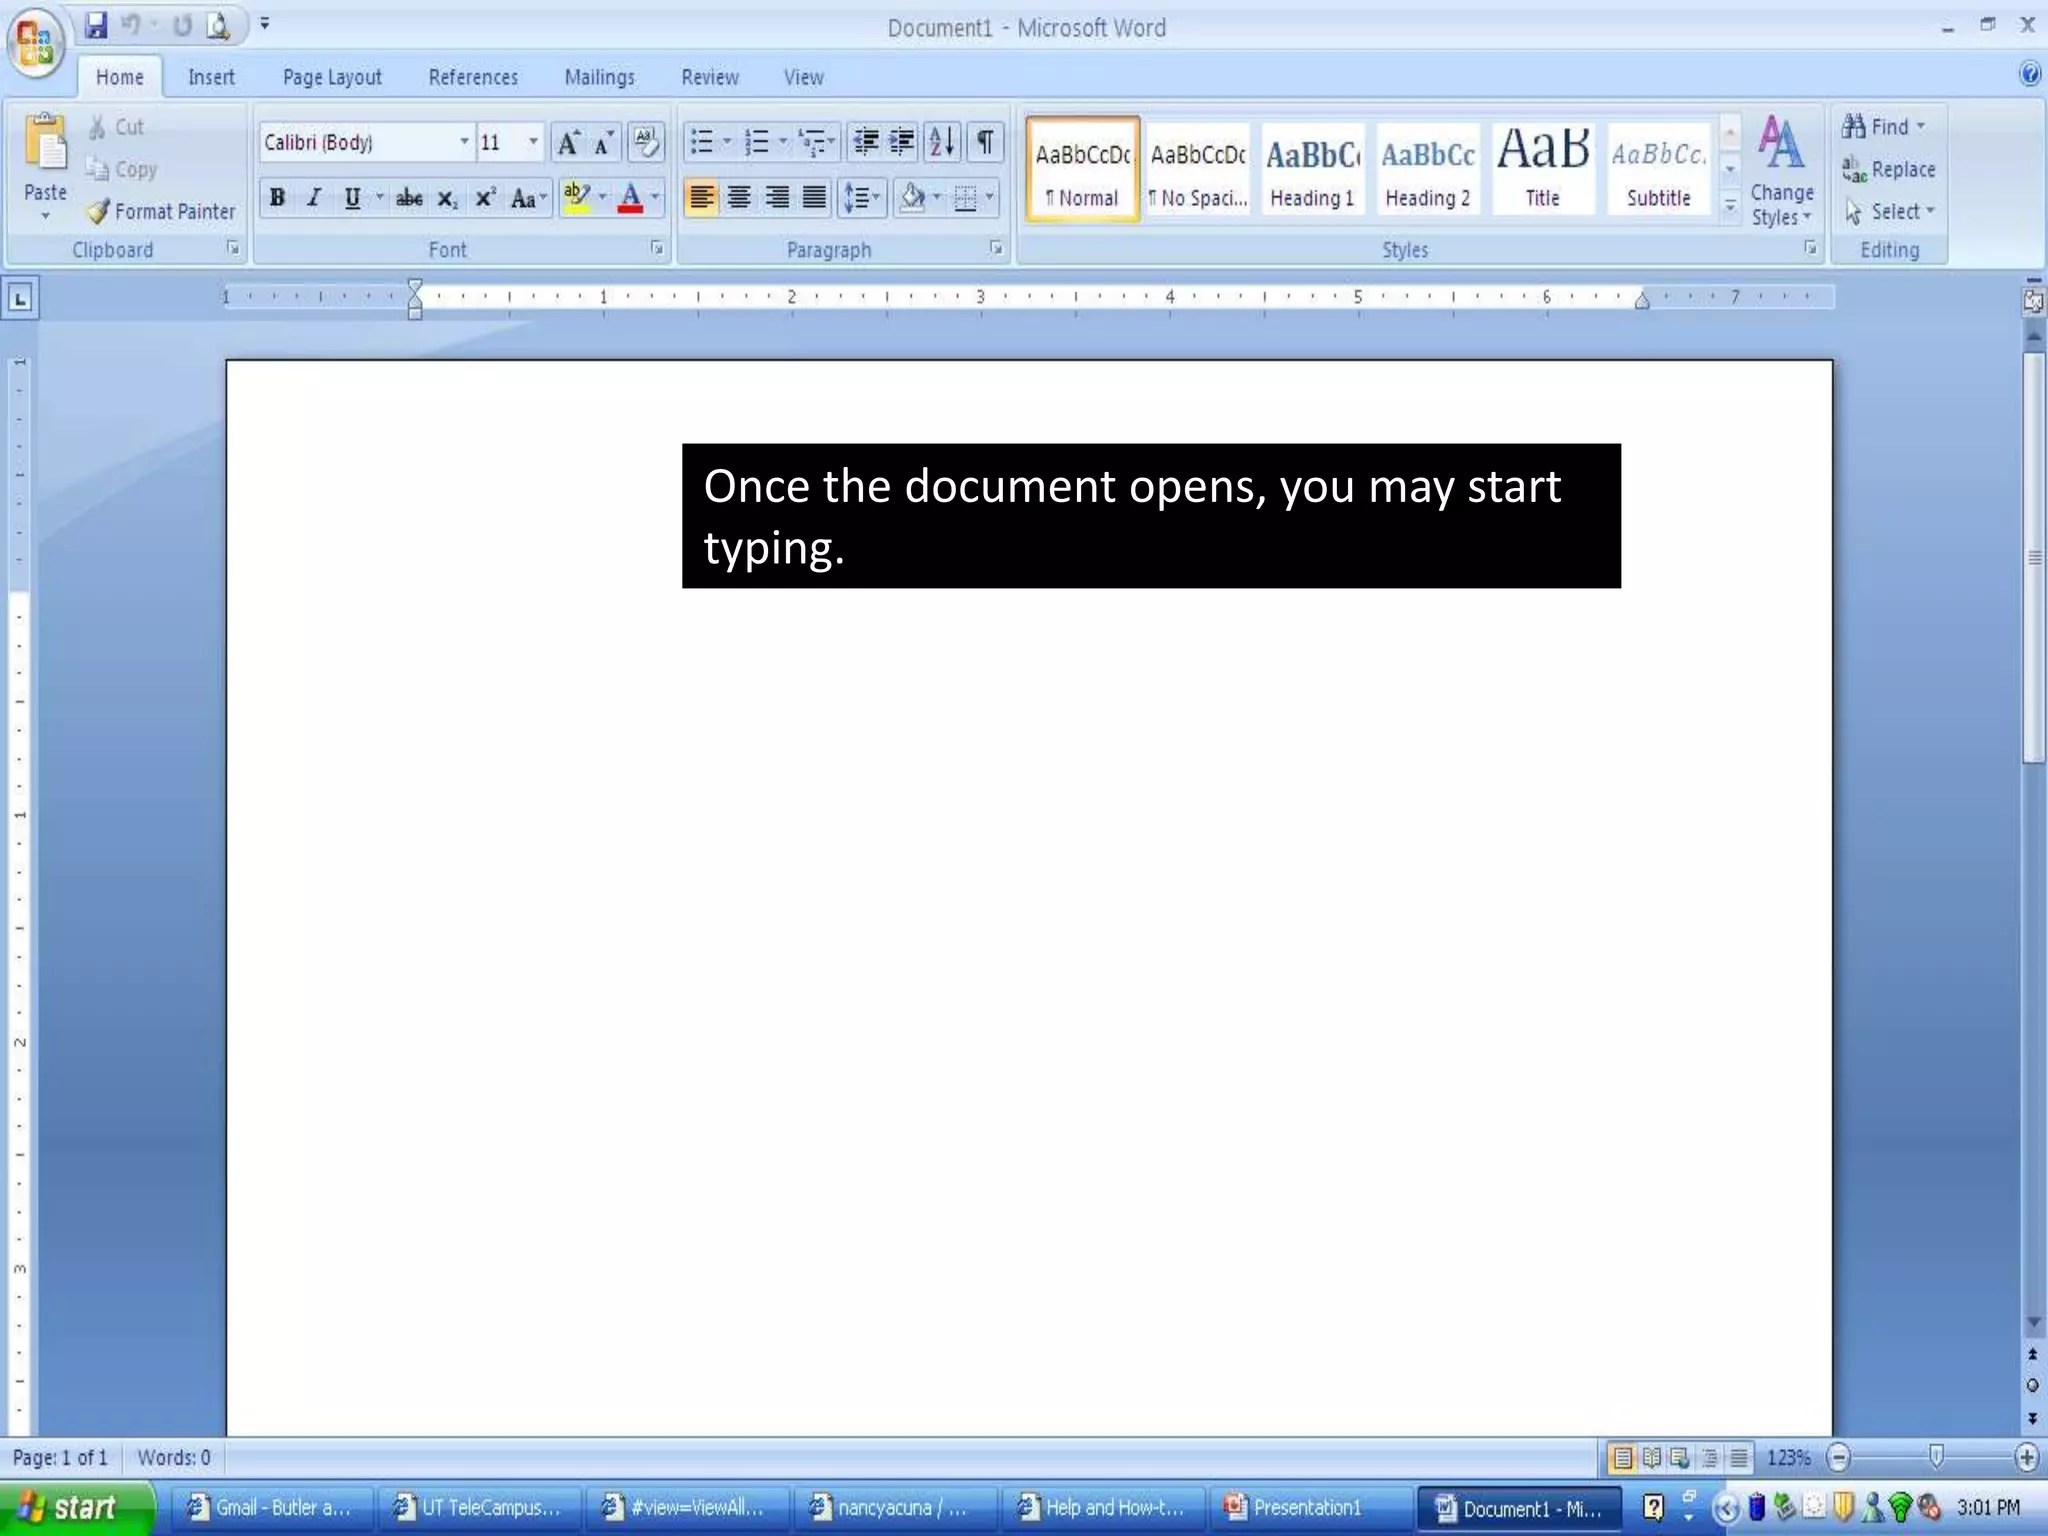Click the Strikethrough icon
Image resolution: width=2048 pixels, height=1536 pixels.
click(408, 198)
